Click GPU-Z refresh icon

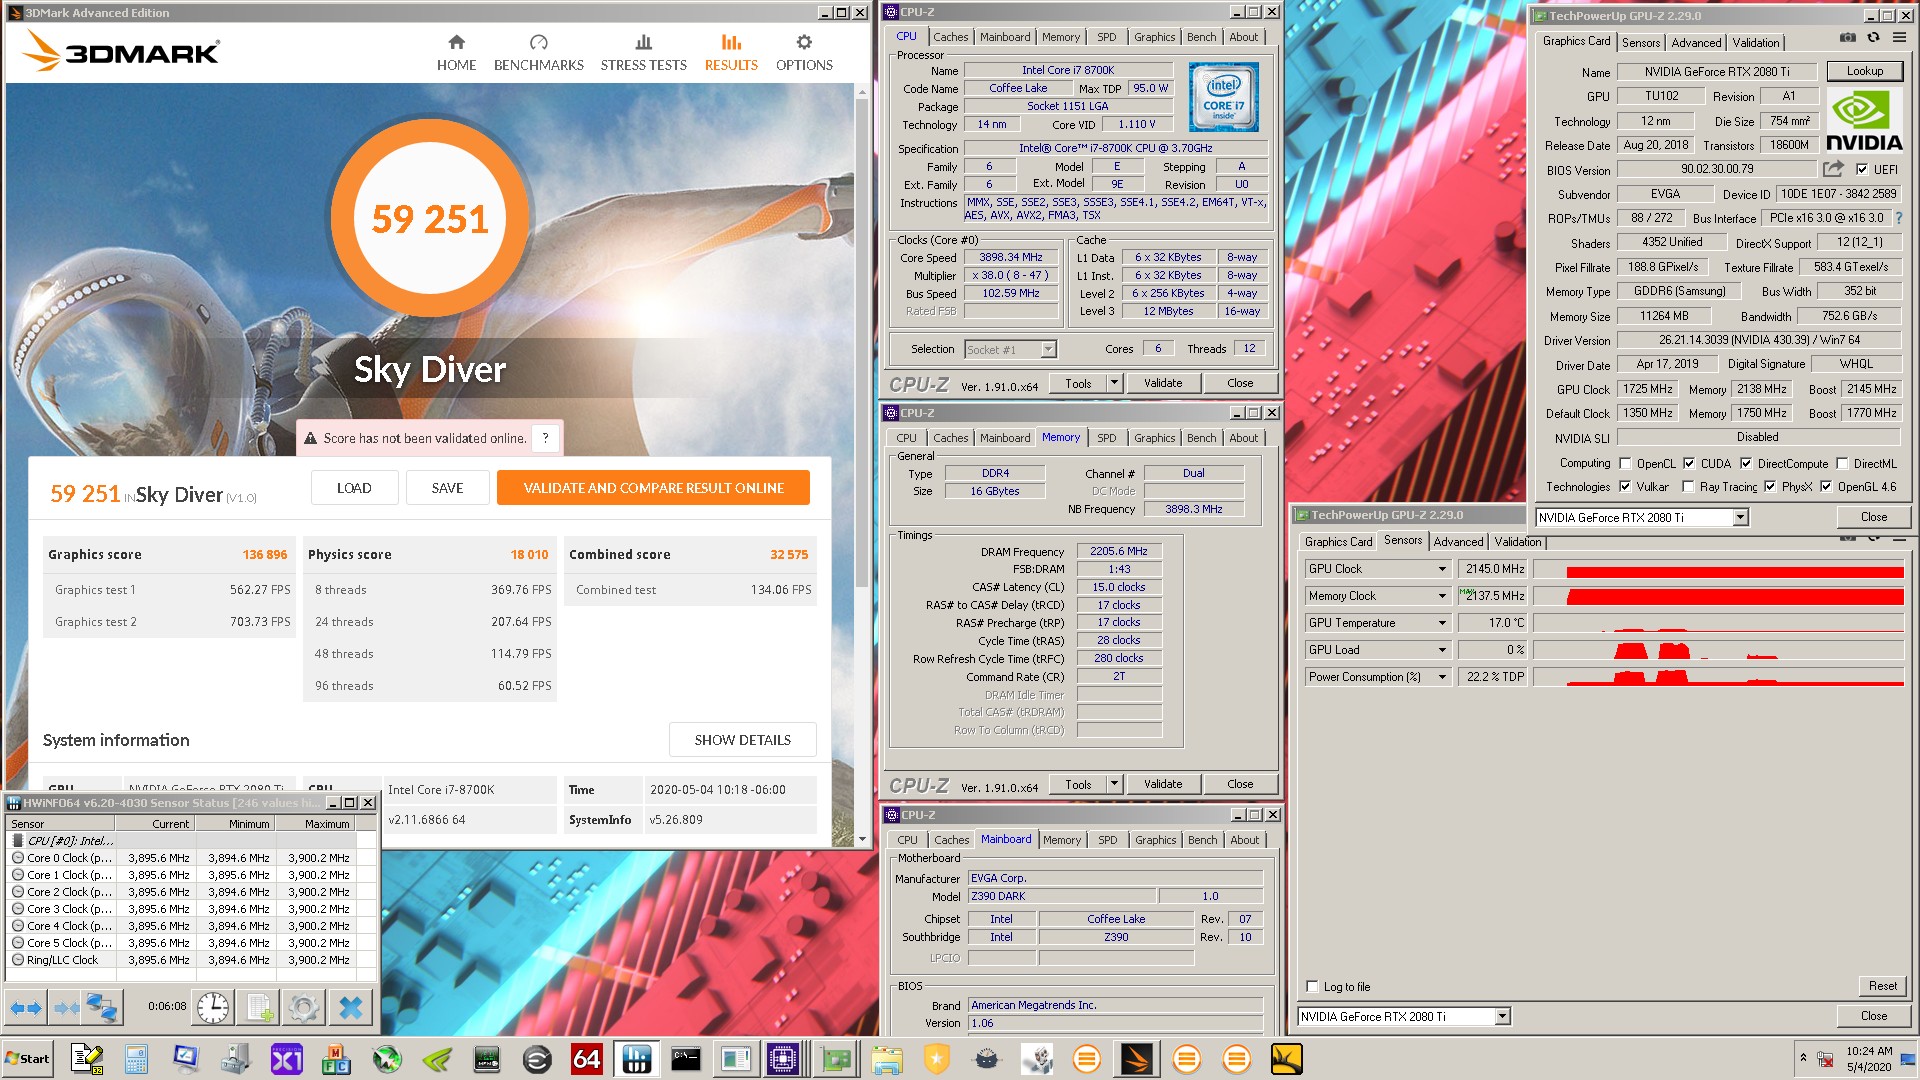[x=1873, y=37]
